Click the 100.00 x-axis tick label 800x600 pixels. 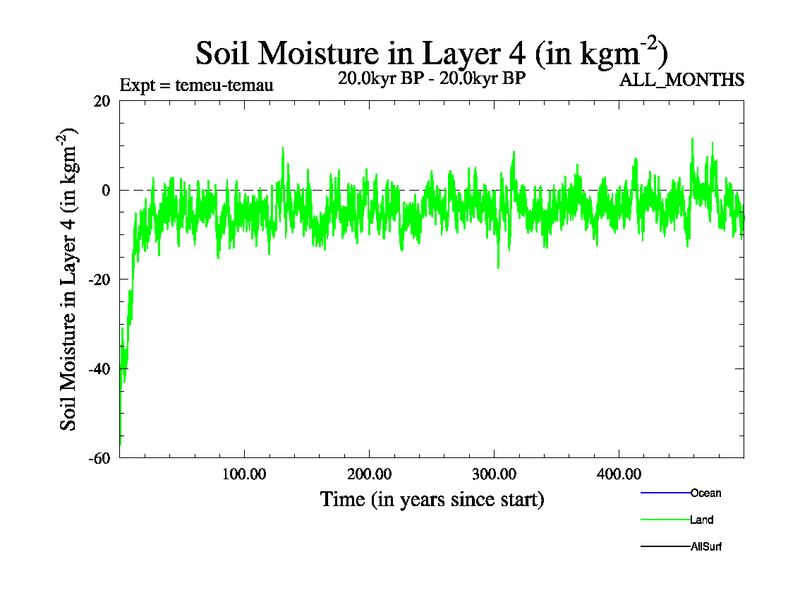click(244, 473)
